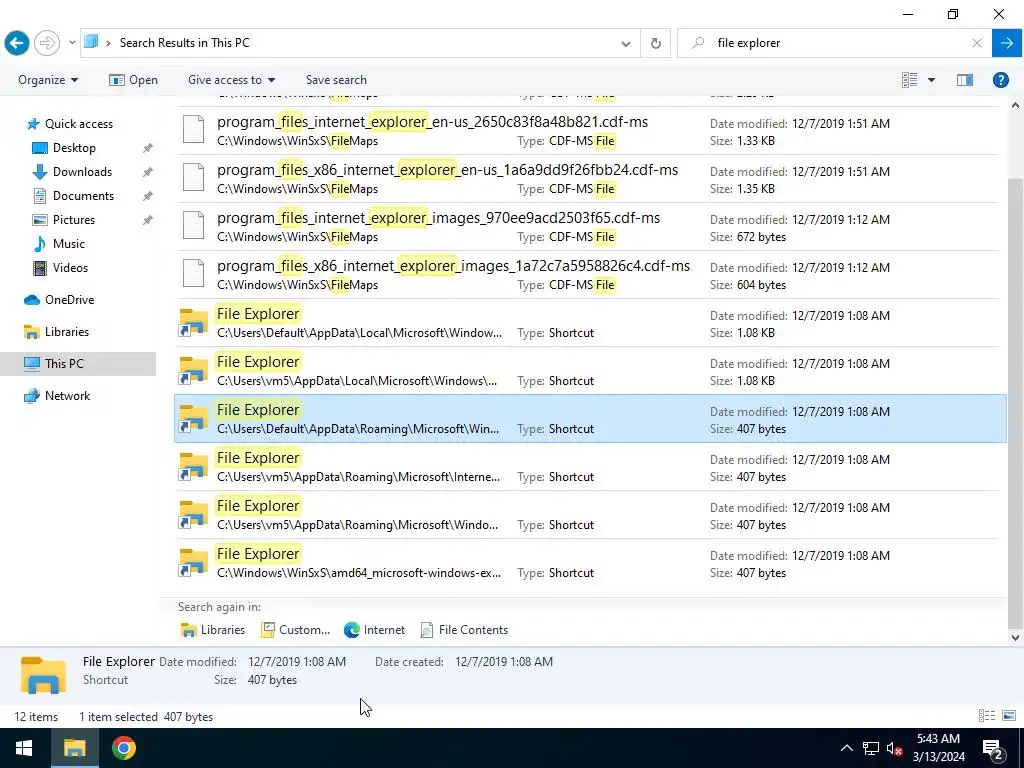The width and height of the screenshot is (1024, 768).
Task: Click breadcrumb 'Search Results in This PC'
Action: (x=185, y=43)
